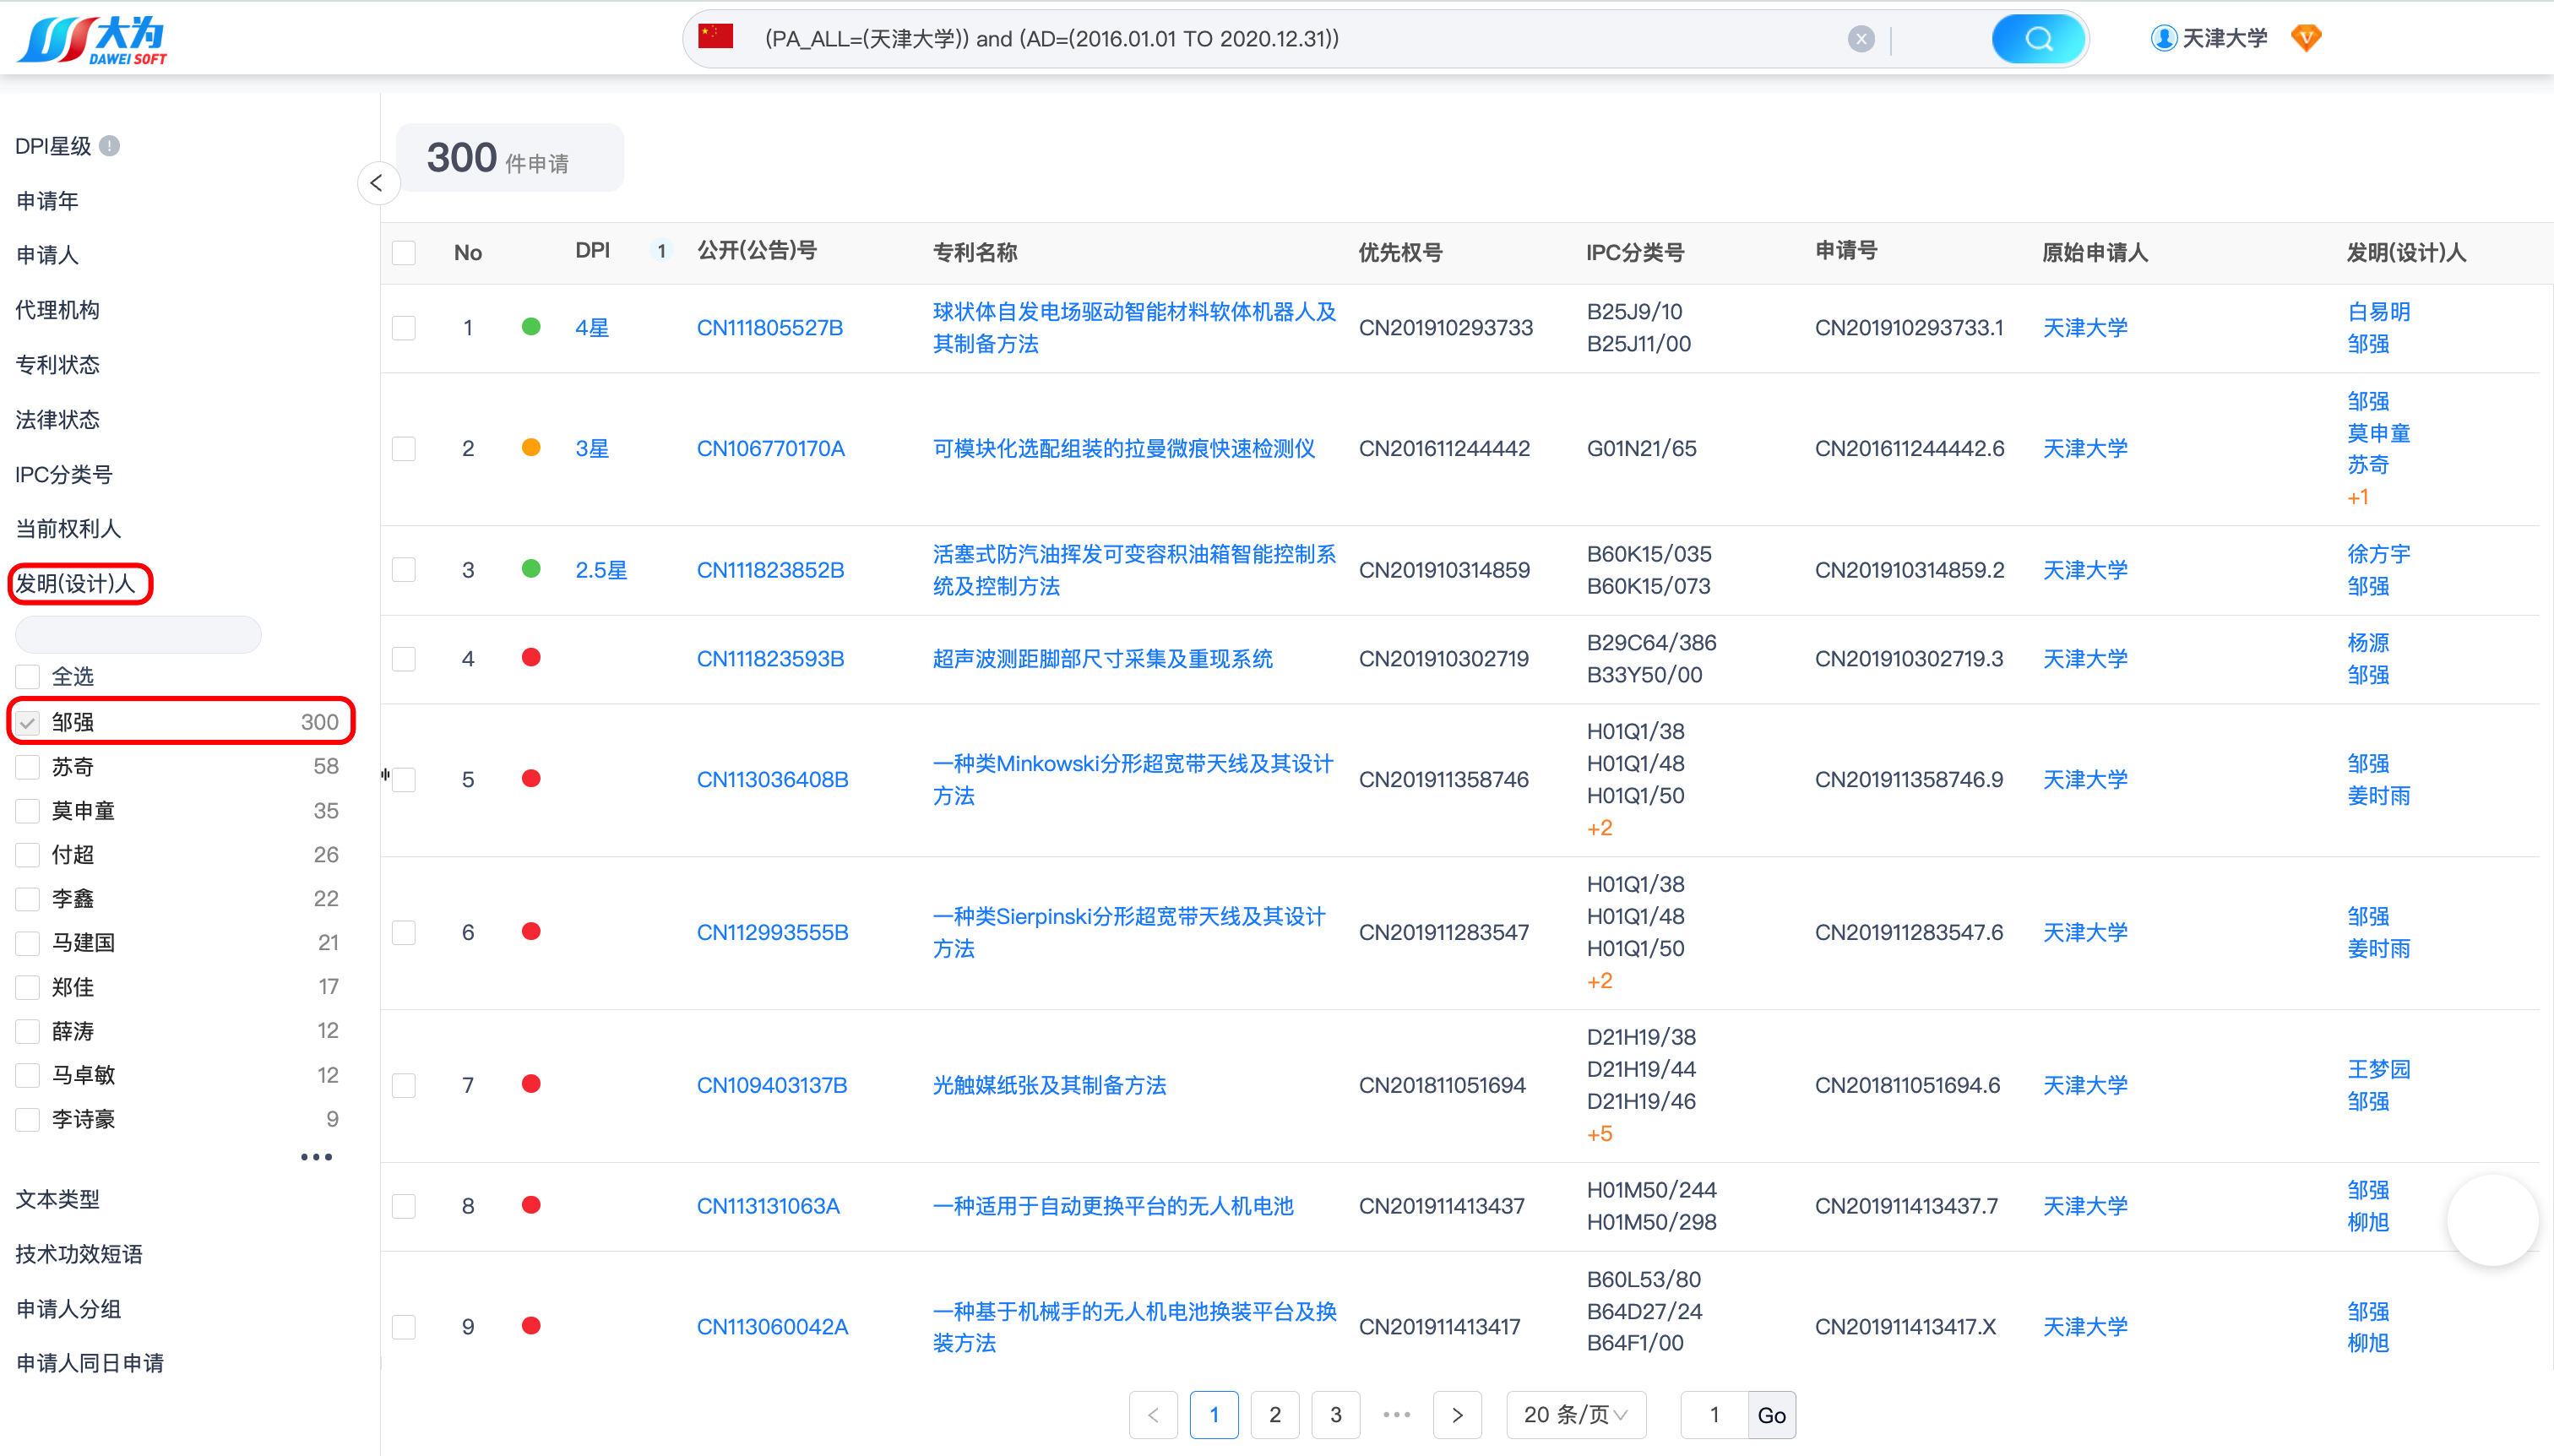The width and height of the screenshot is (2554, 1456).
Task: Expand the 申请年 filter section
Action: pyautogui.click(x=47, y=201)
